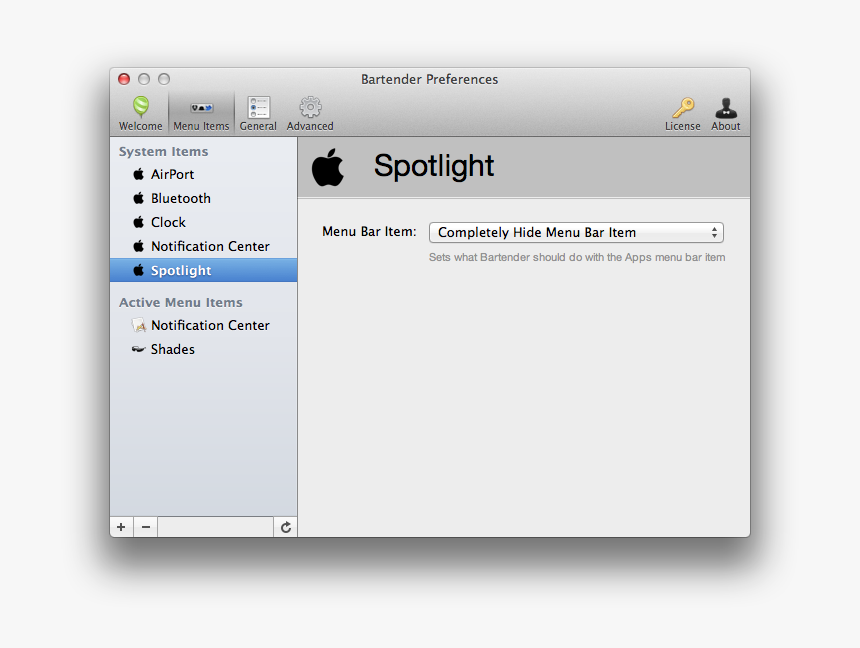Click the refresh arrow button in sidebar
The height and width of the screenshot is (648, 860).
(286, 527)
